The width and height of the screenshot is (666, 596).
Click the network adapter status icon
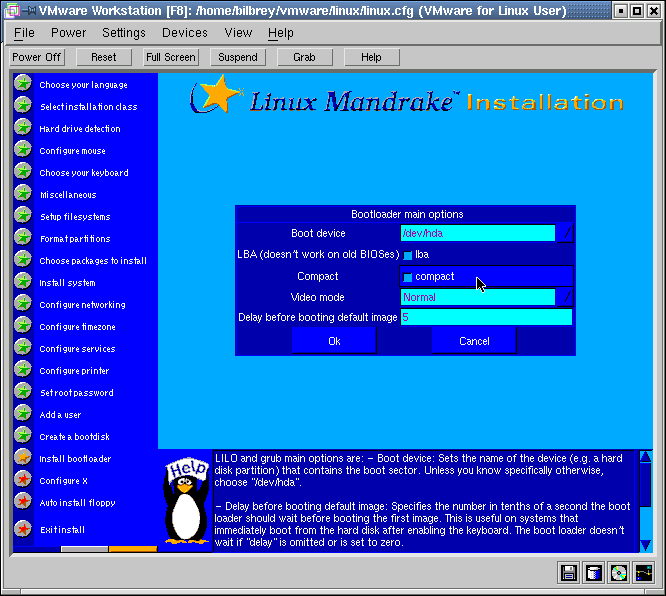pos(644,573)
